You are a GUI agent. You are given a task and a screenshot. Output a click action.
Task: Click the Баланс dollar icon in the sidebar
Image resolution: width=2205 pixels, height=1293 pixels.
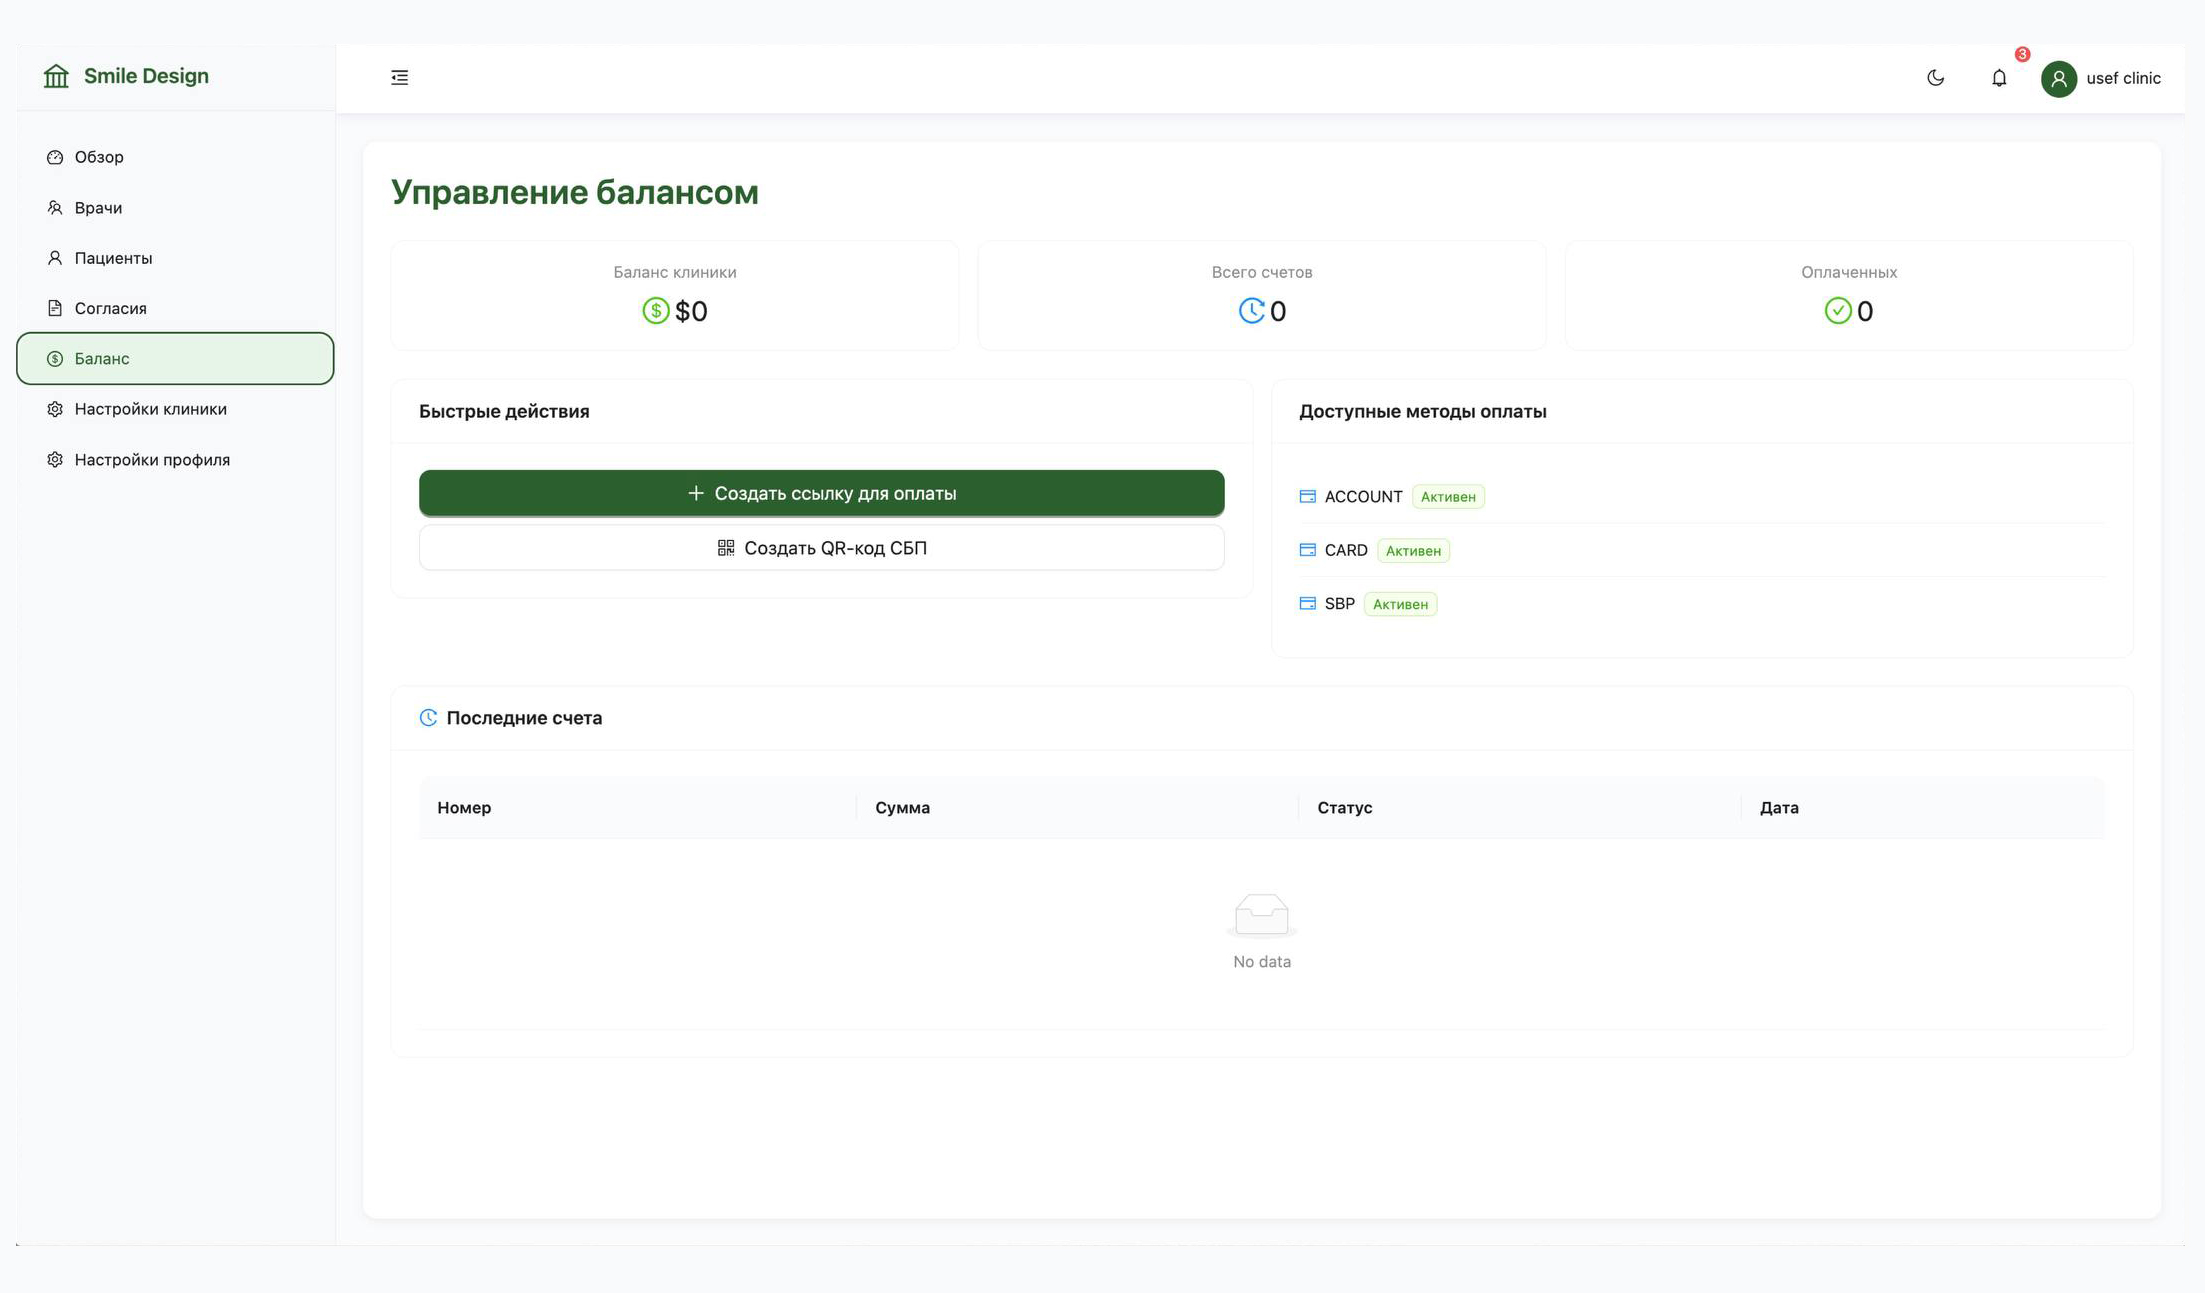tap(55, 359)
